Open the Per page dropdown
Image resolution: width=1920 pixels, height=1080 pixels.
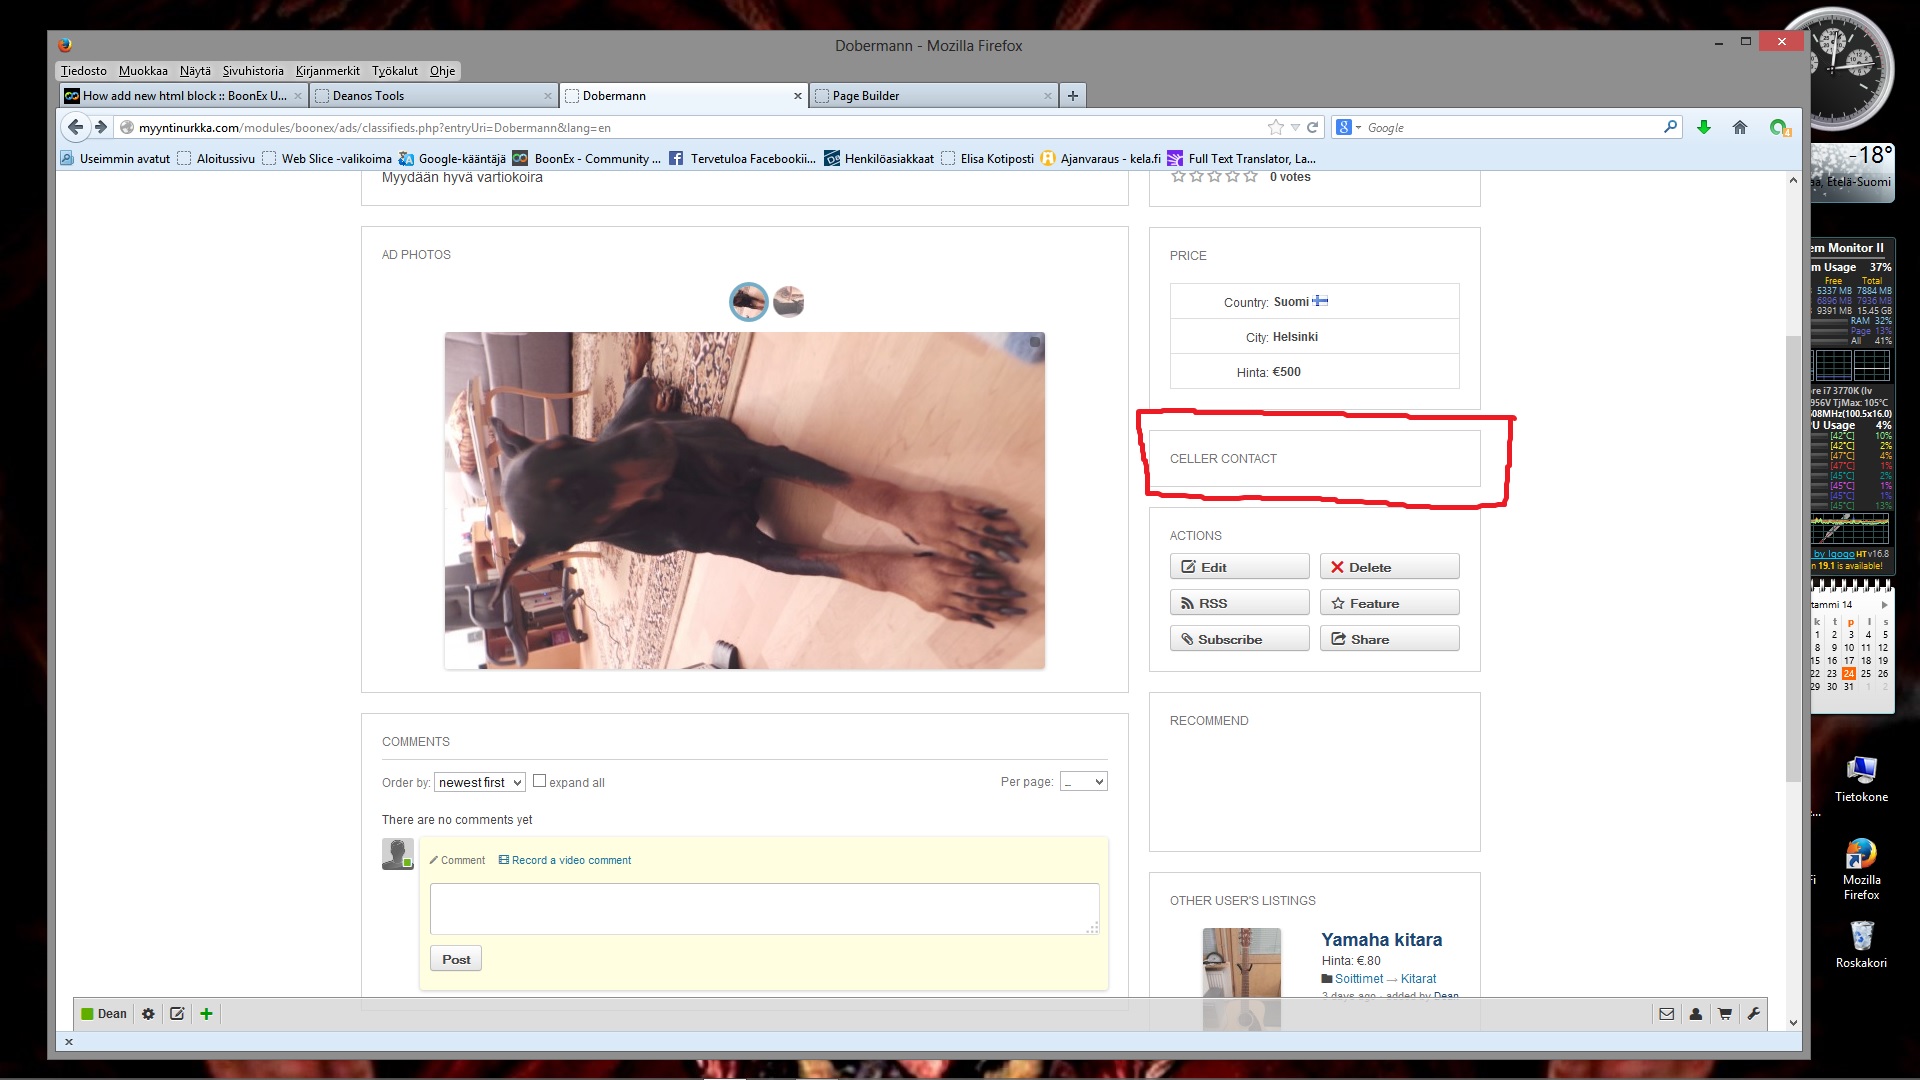pyautogui.click(x=1083, y=782)
